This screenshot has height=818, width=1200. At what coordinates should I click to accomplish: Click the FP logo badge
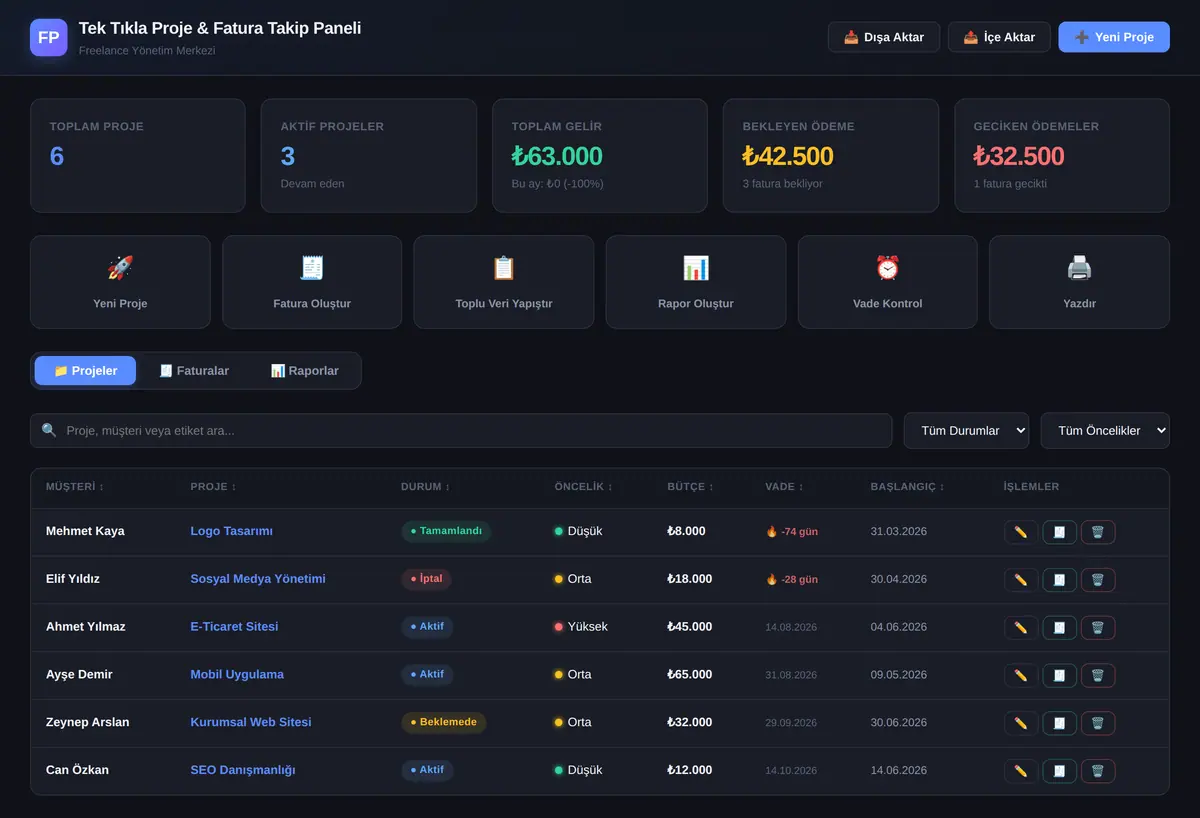(x=49, y=38)
